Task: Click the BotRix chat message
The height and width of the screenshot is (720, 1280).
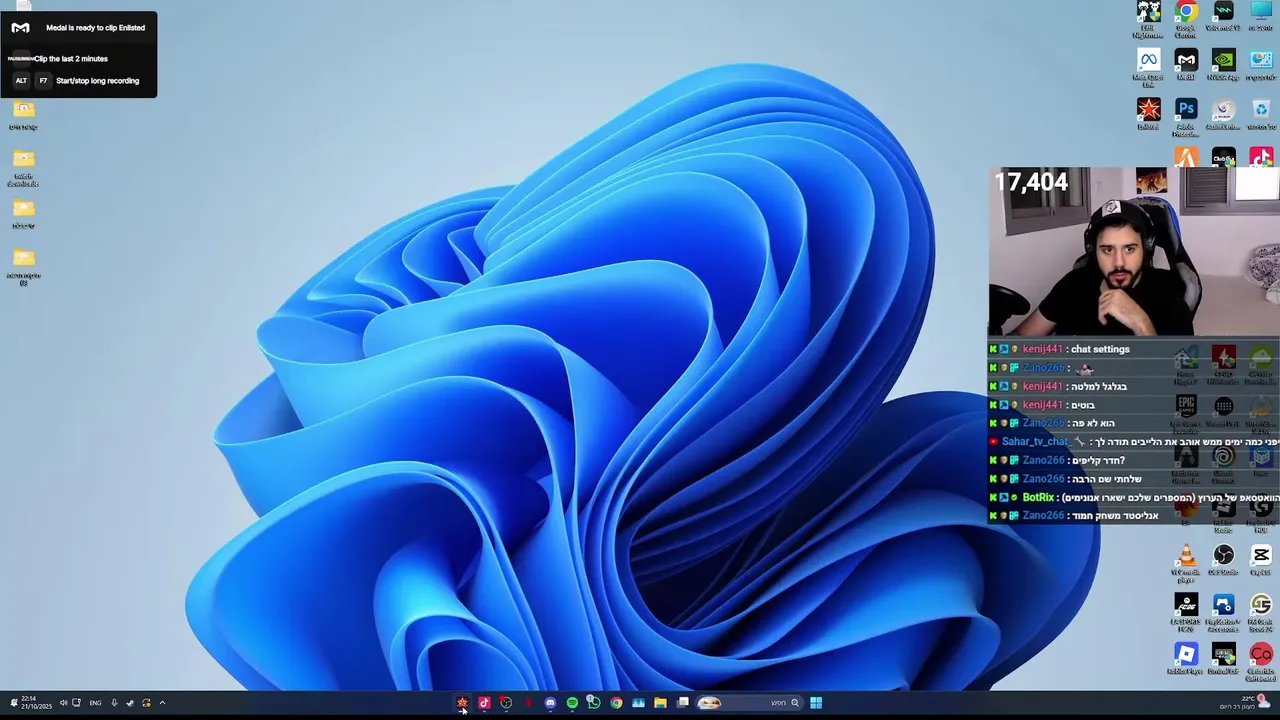Action: [x=1134, y=497]
